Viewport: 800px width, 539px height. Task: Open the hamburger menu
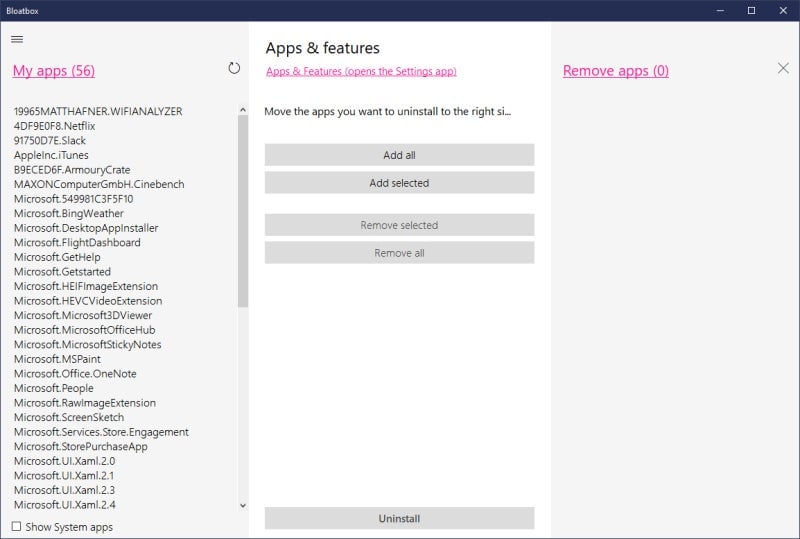(17, 39)
